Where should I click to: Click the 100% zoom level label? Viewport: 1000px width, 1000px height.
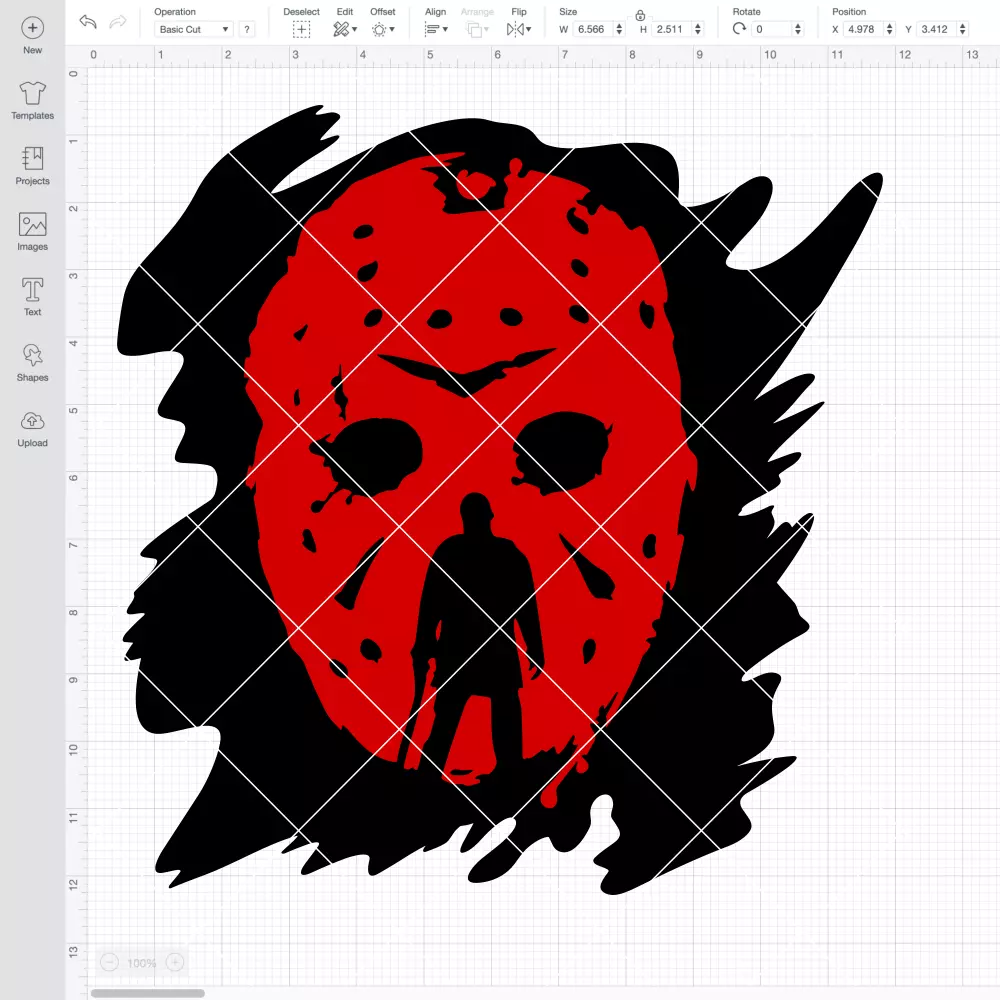(x=142, y=963)
